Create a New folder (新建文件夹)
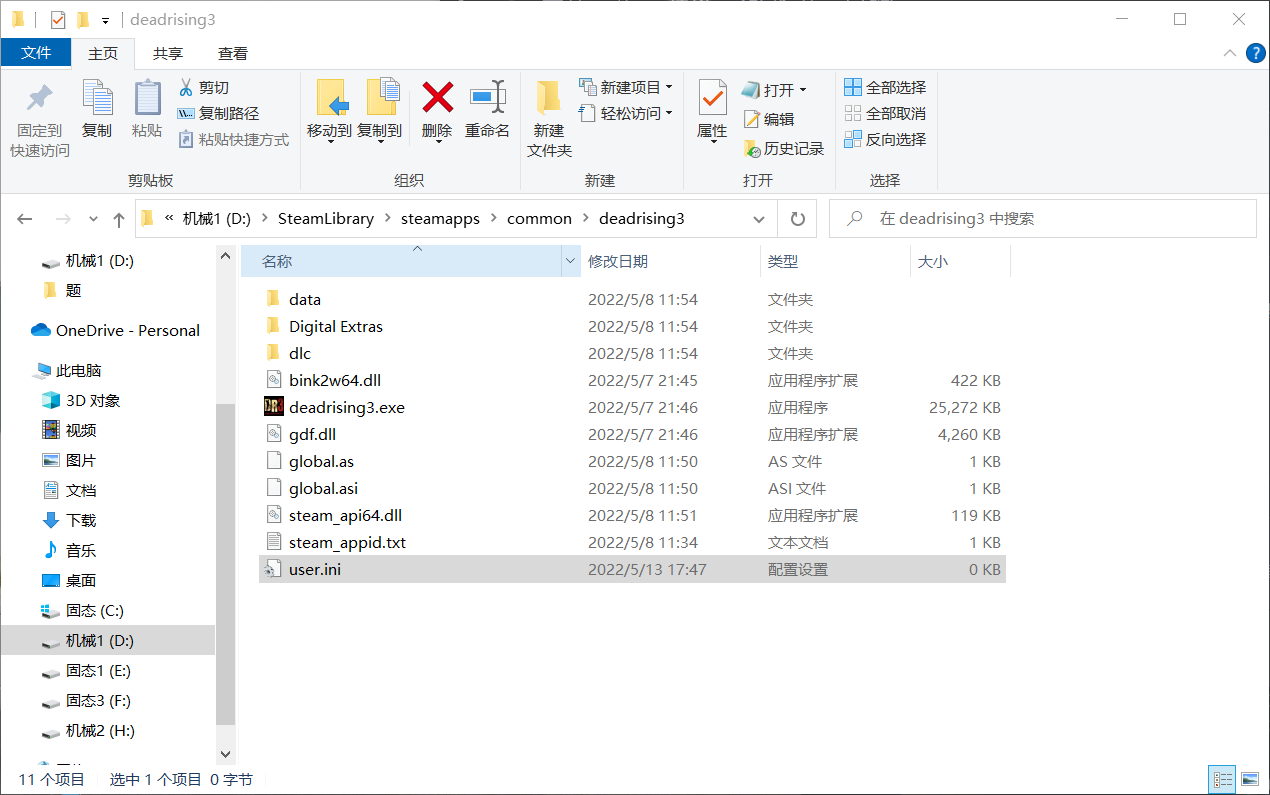 (549, 118)
